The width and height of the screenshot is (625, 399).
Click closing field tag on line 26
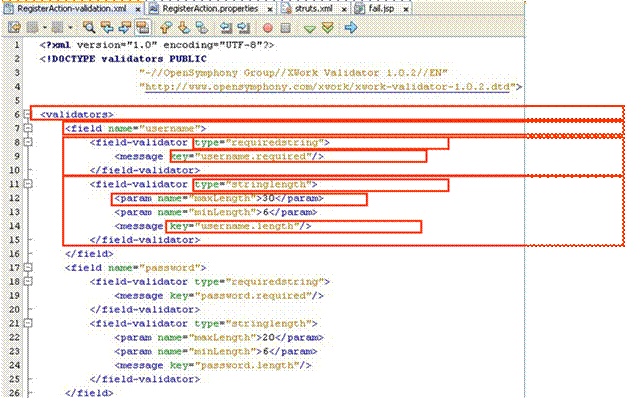pyautogui.click(x=89, y=393)
